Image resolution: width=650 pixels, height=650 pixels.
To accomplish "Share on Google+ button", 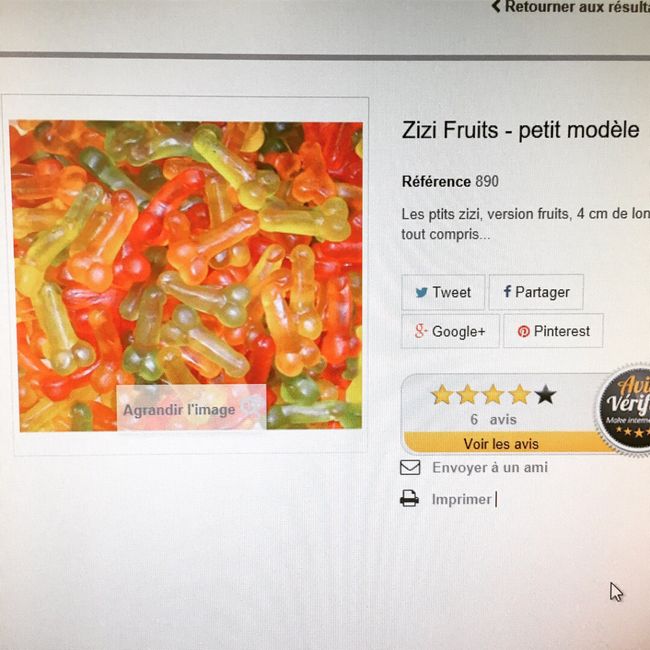I will point(450,331).
